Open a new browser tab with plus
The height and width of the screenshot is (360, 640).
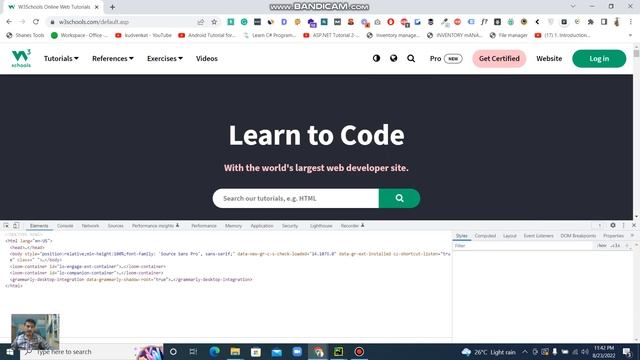point(112,7)
